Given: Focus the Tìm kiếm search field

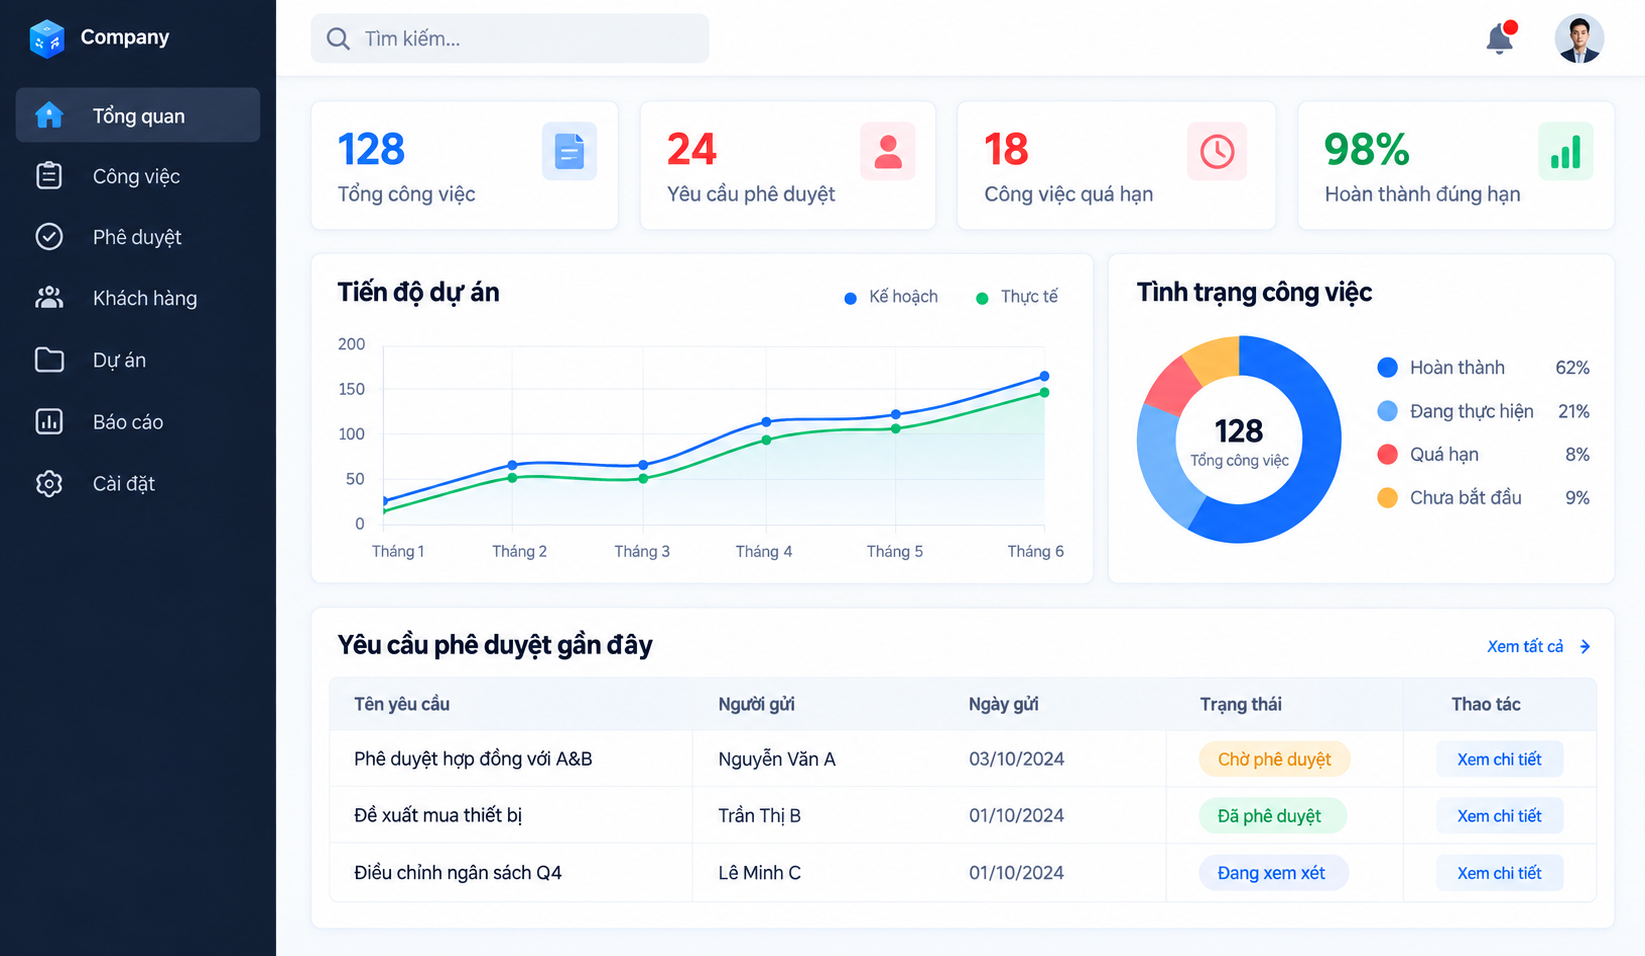Looking at the screenshot, I should pyautogui.click(x=510, y=39).
